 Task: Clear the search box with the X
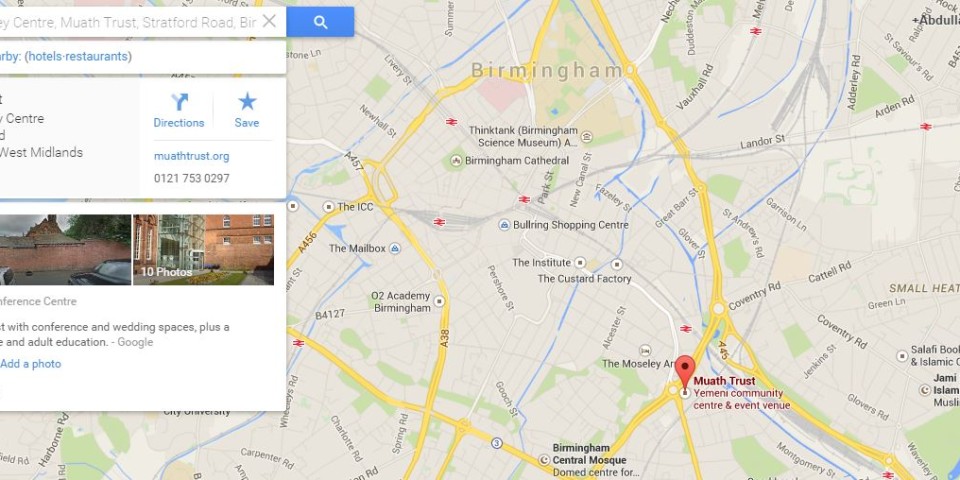pos(269,21)
